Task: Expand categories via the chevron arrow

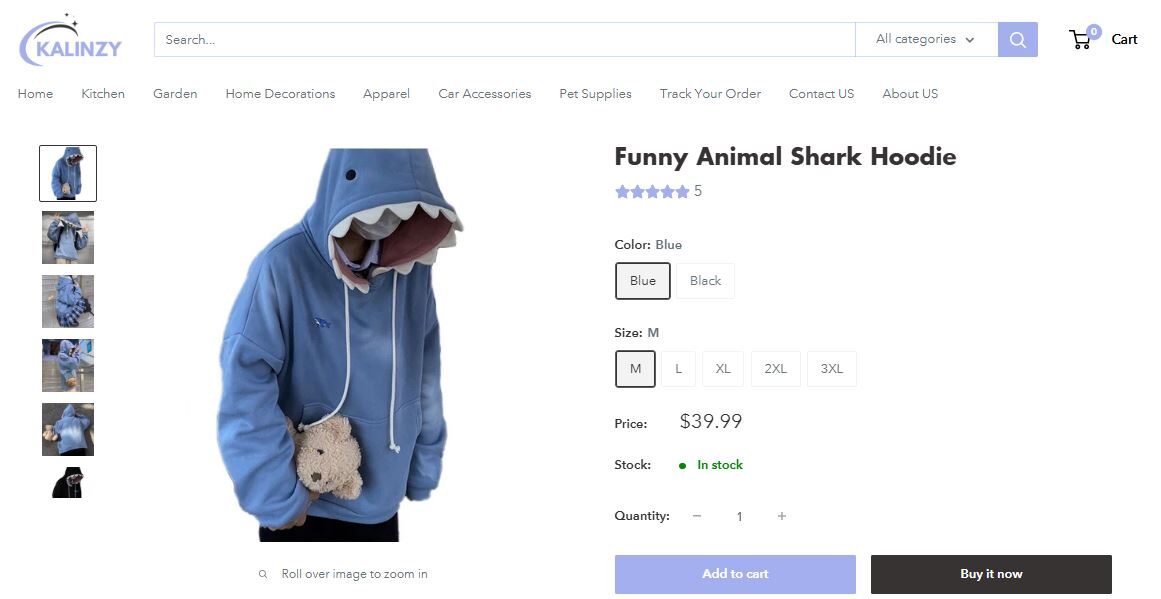Action: pos(969,40)
